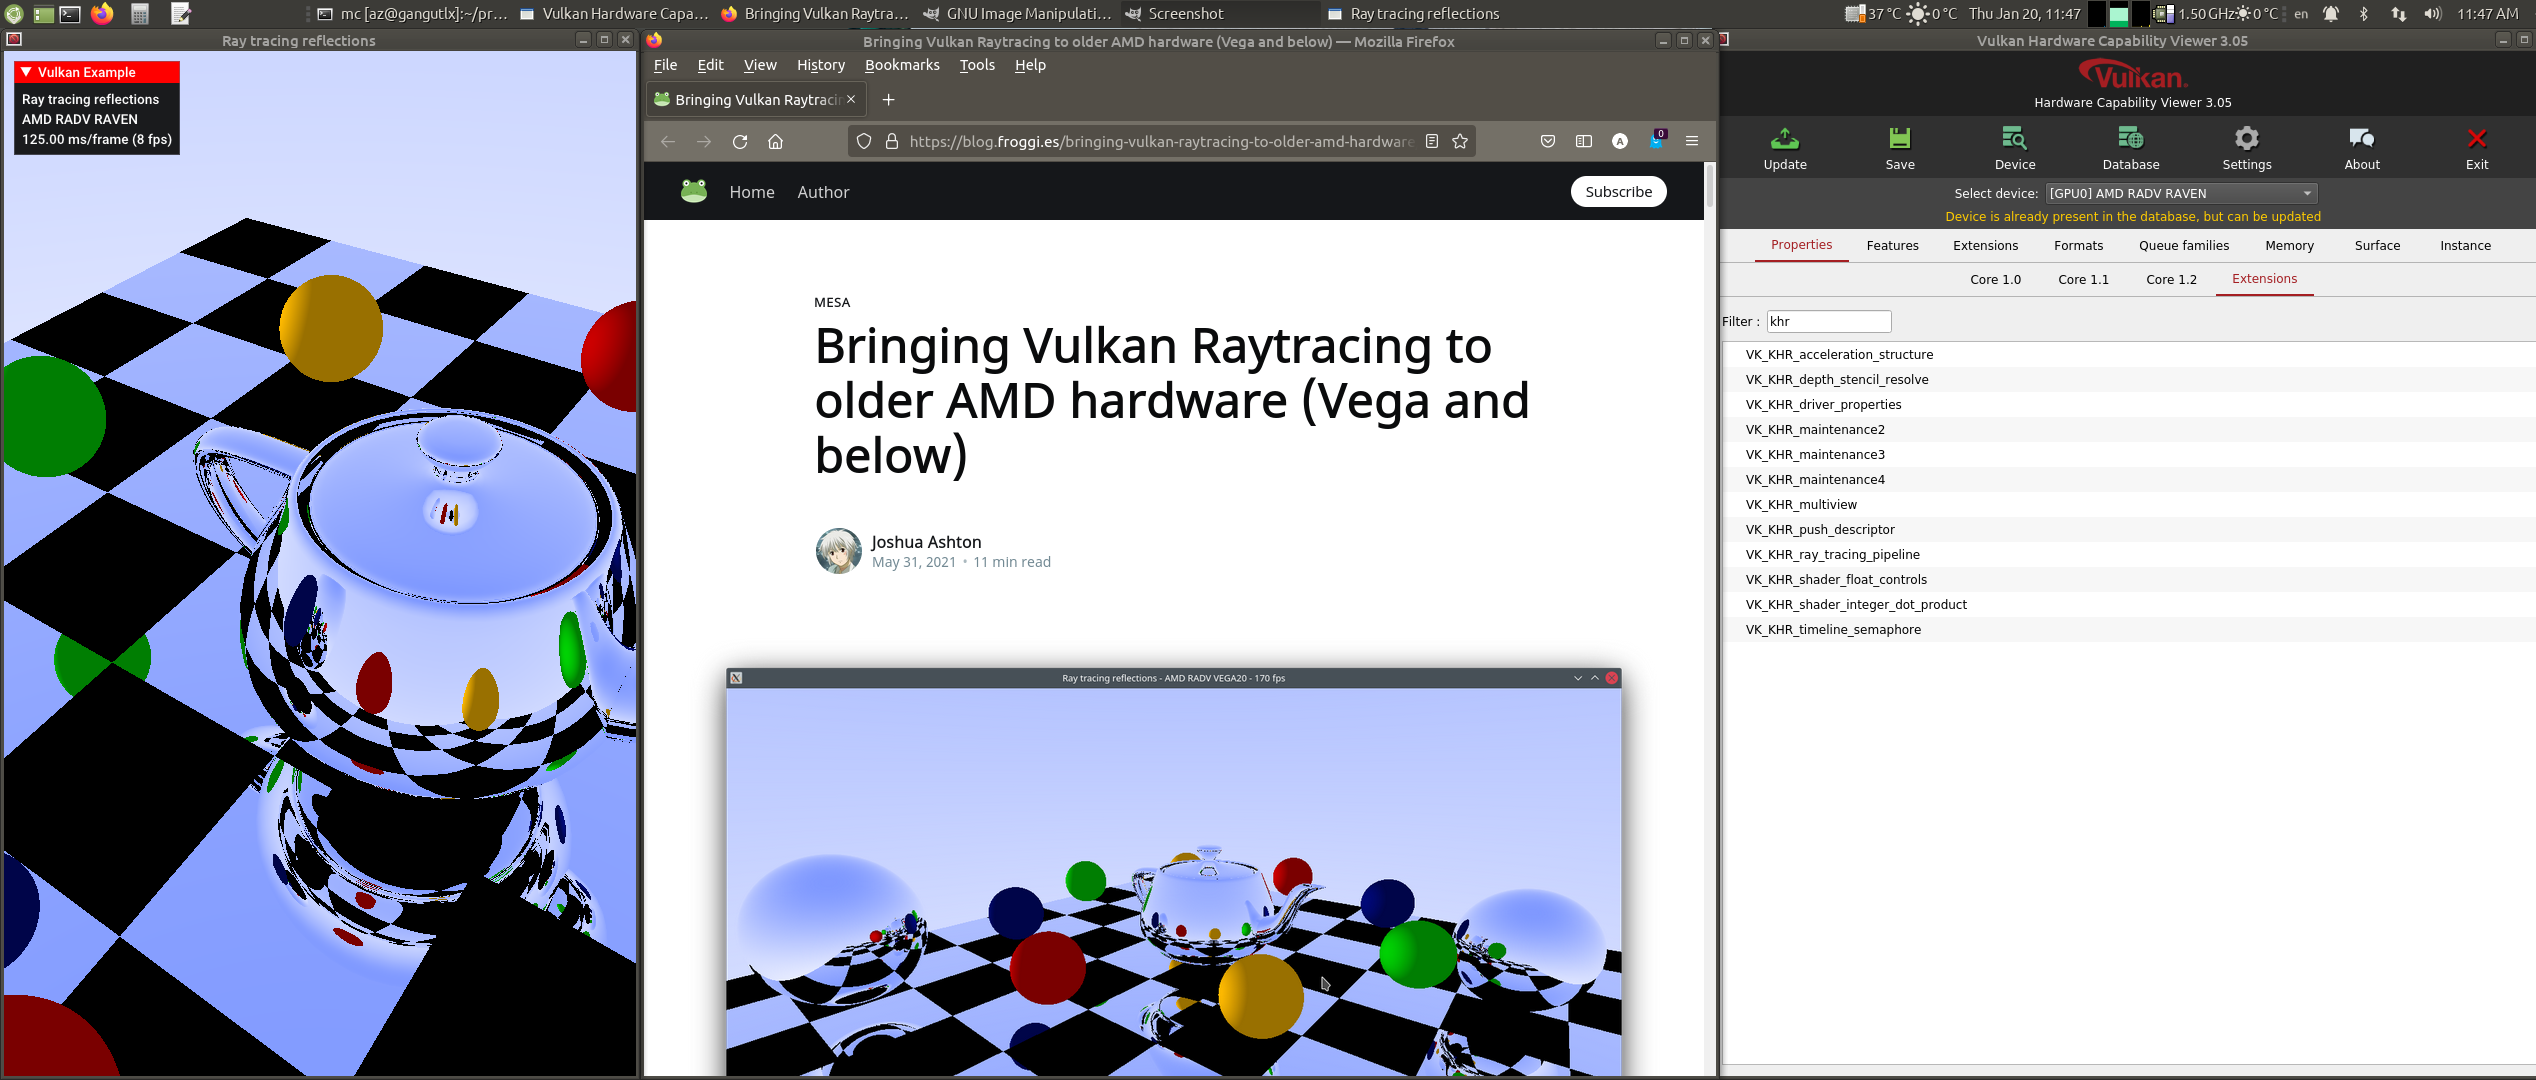
Task: Reload the page in Firefox
Action: 739,141
